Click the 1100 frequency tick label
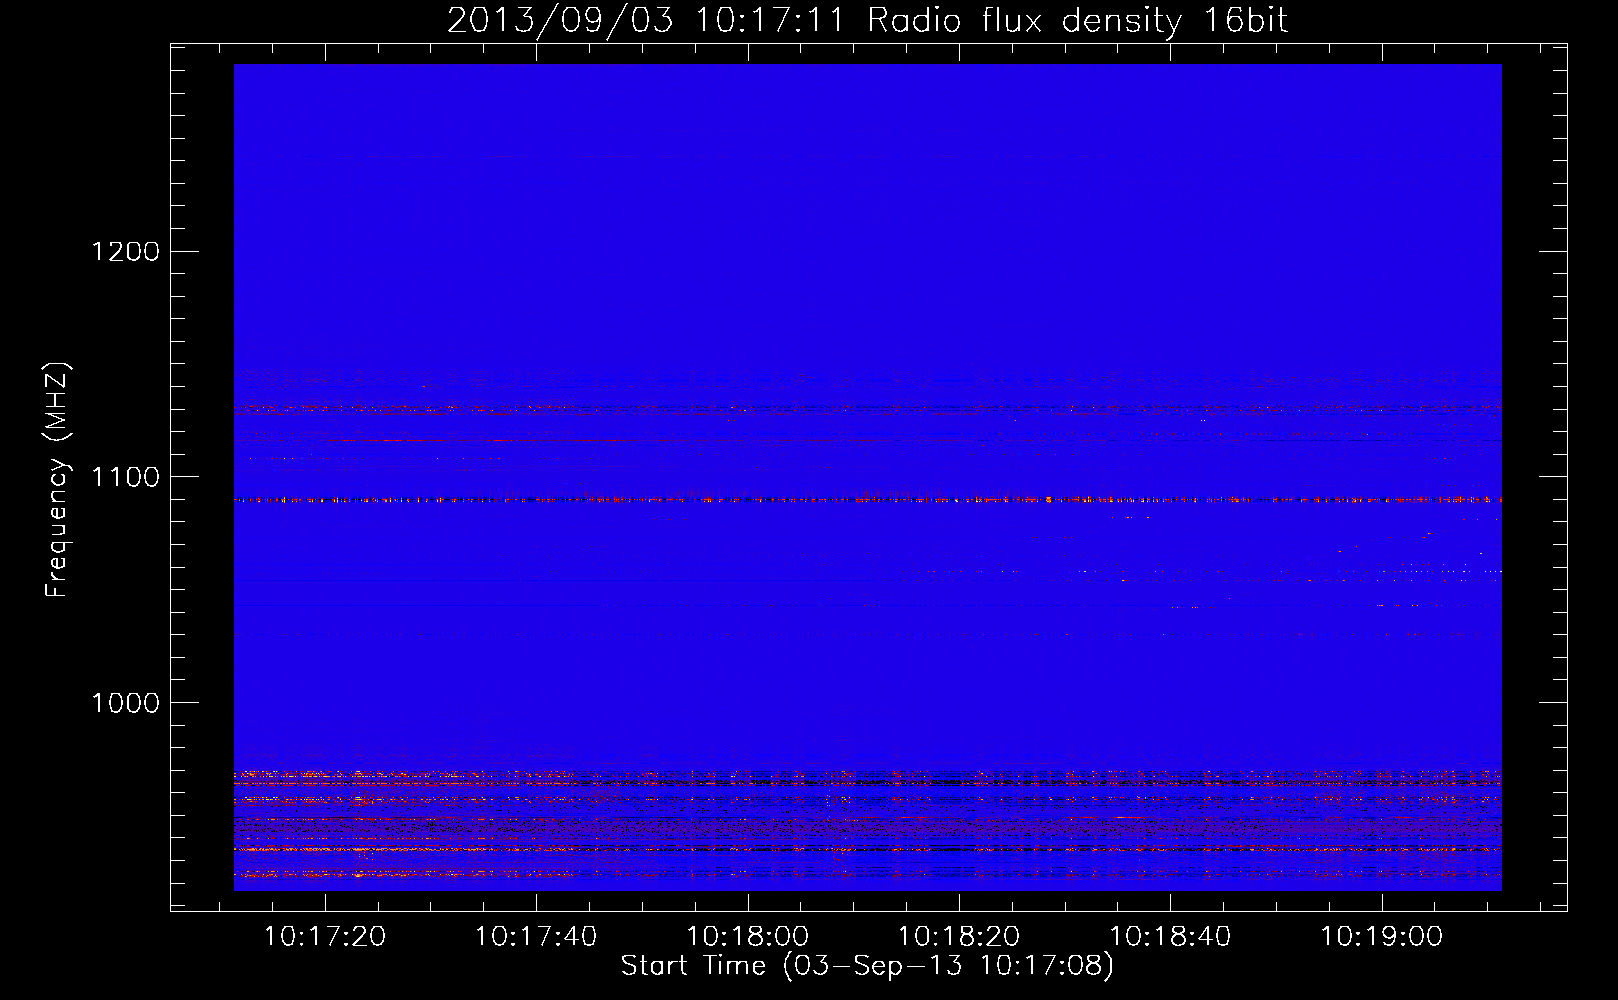Image resolution: width=1618 pixels, height=1000 pixels. point(125,477)
